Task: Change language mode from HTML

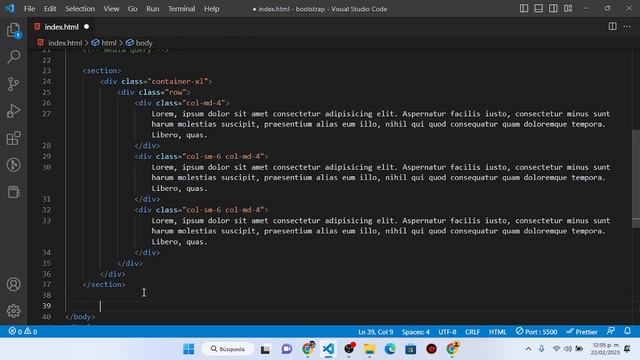Action: pyautogui.click(x=498, y=331)
